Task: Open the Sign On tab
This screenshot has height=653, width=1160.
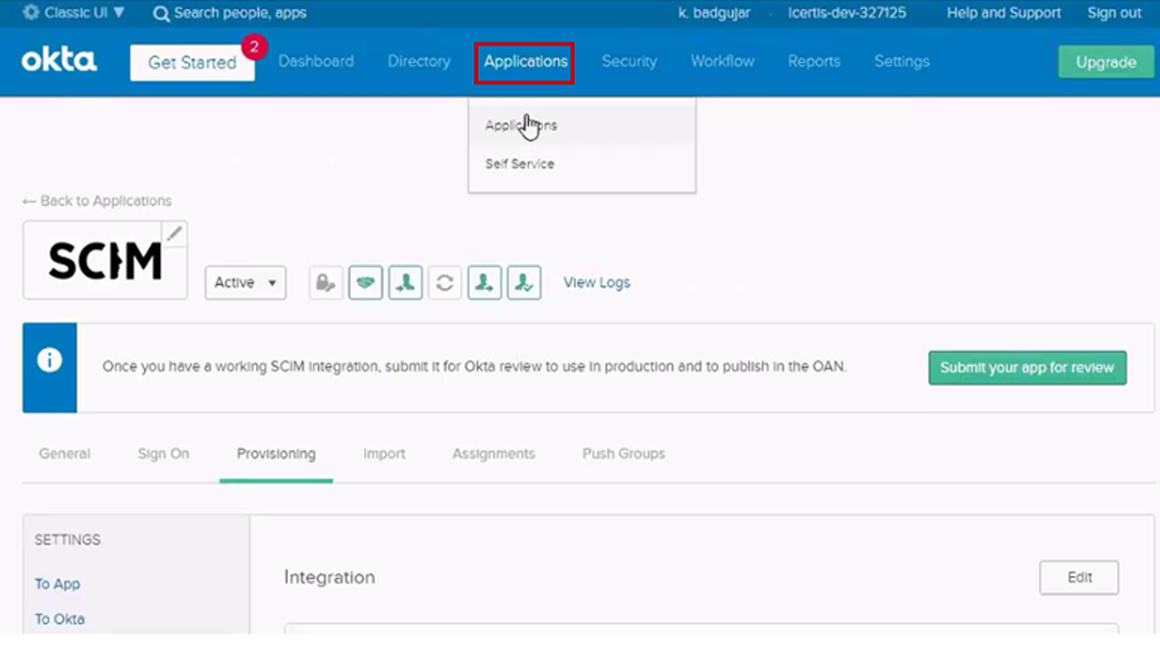Action: click(163, 454)
